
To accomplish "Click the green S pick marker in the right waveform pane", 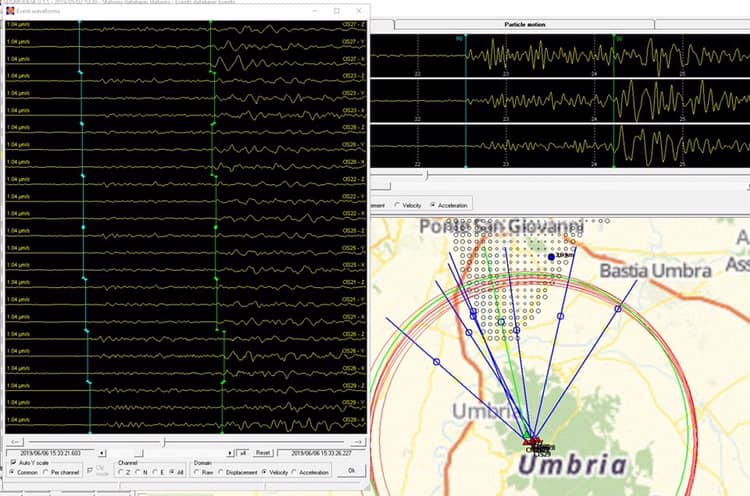I will pos(614,100).
